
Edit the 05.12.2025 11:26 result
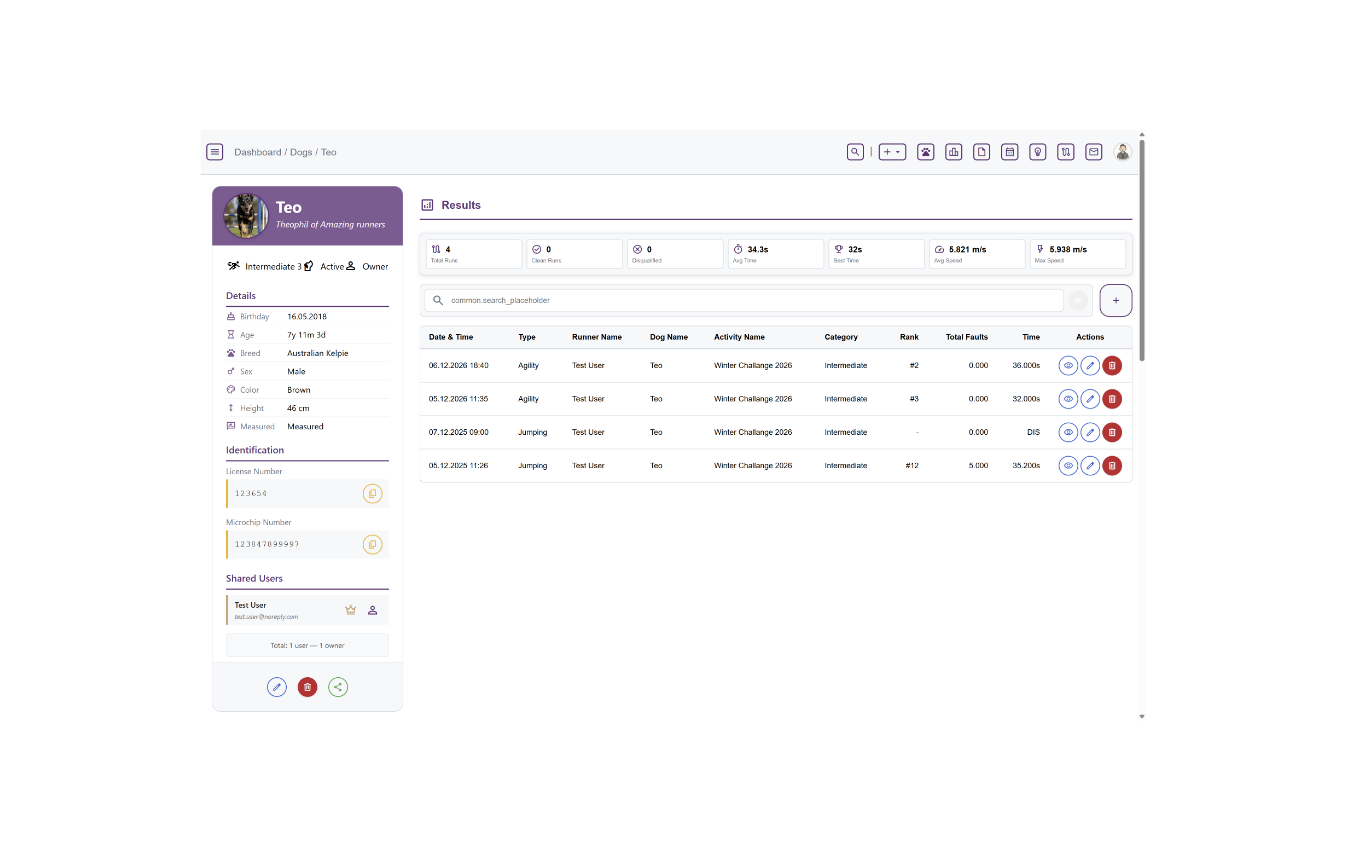(x=1090, y=466)
